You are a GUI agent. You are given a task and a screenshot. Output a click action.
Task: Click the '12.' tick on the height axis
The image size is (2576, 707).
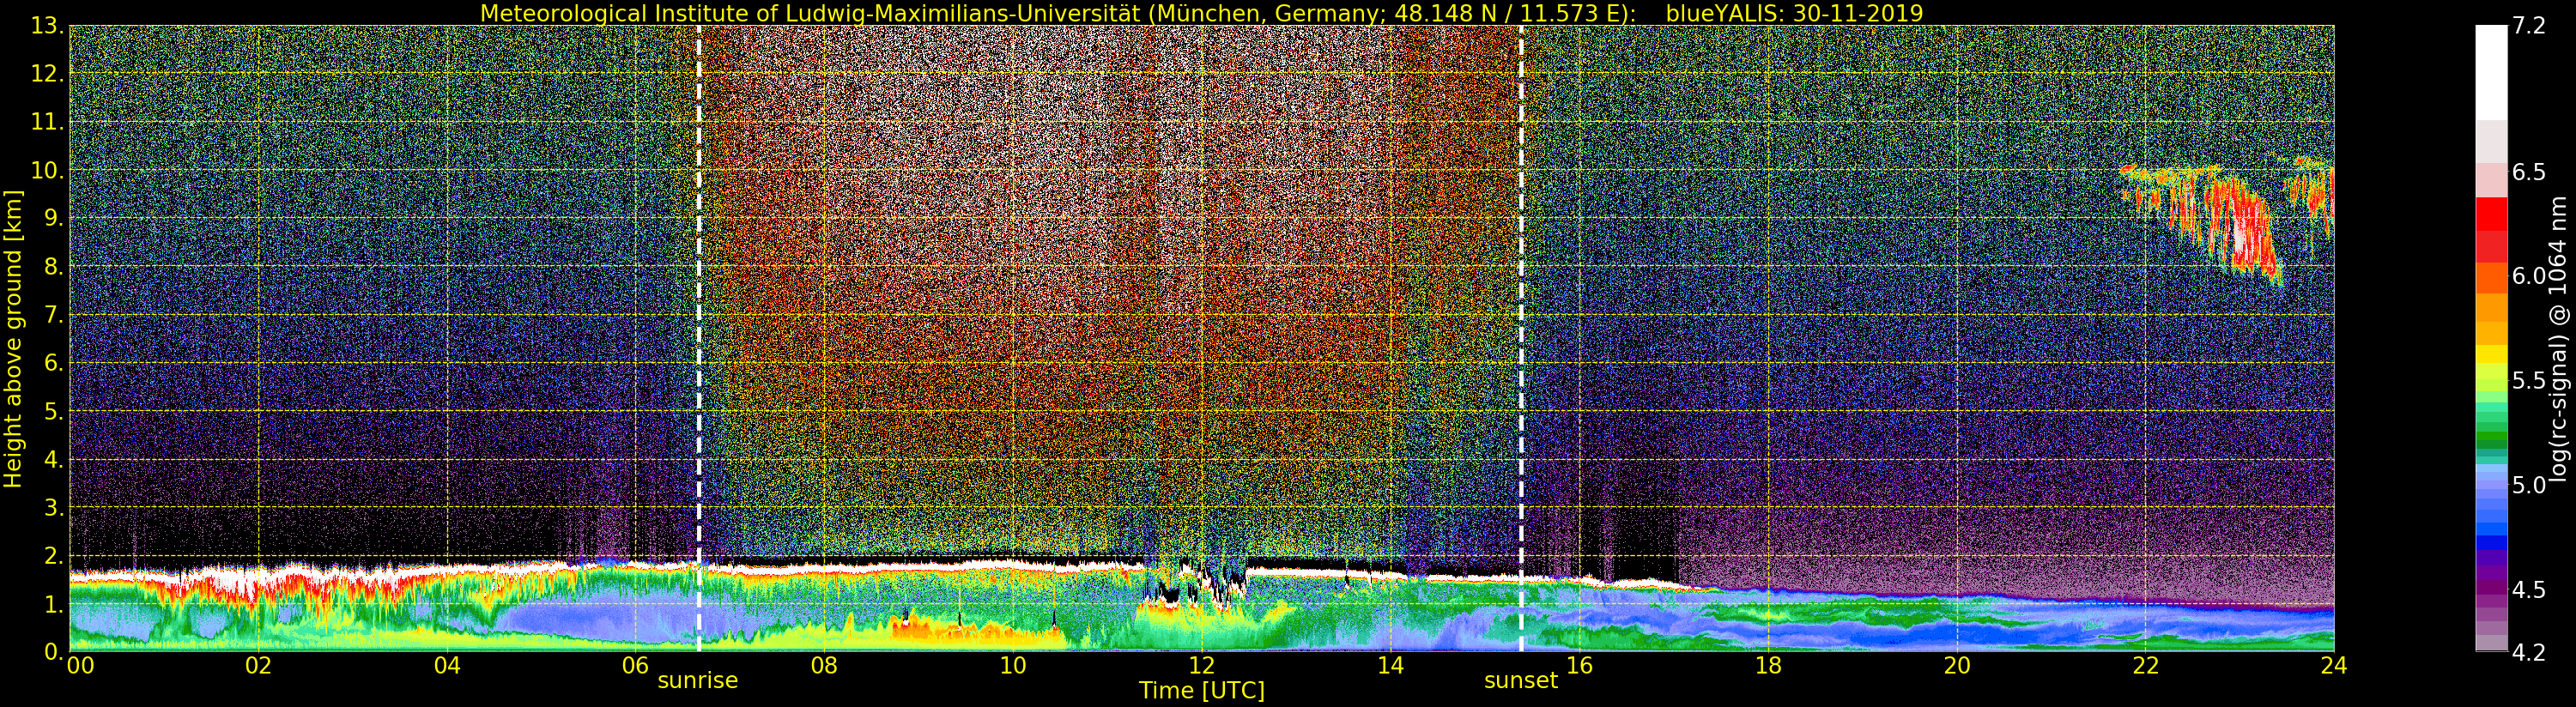47,74
